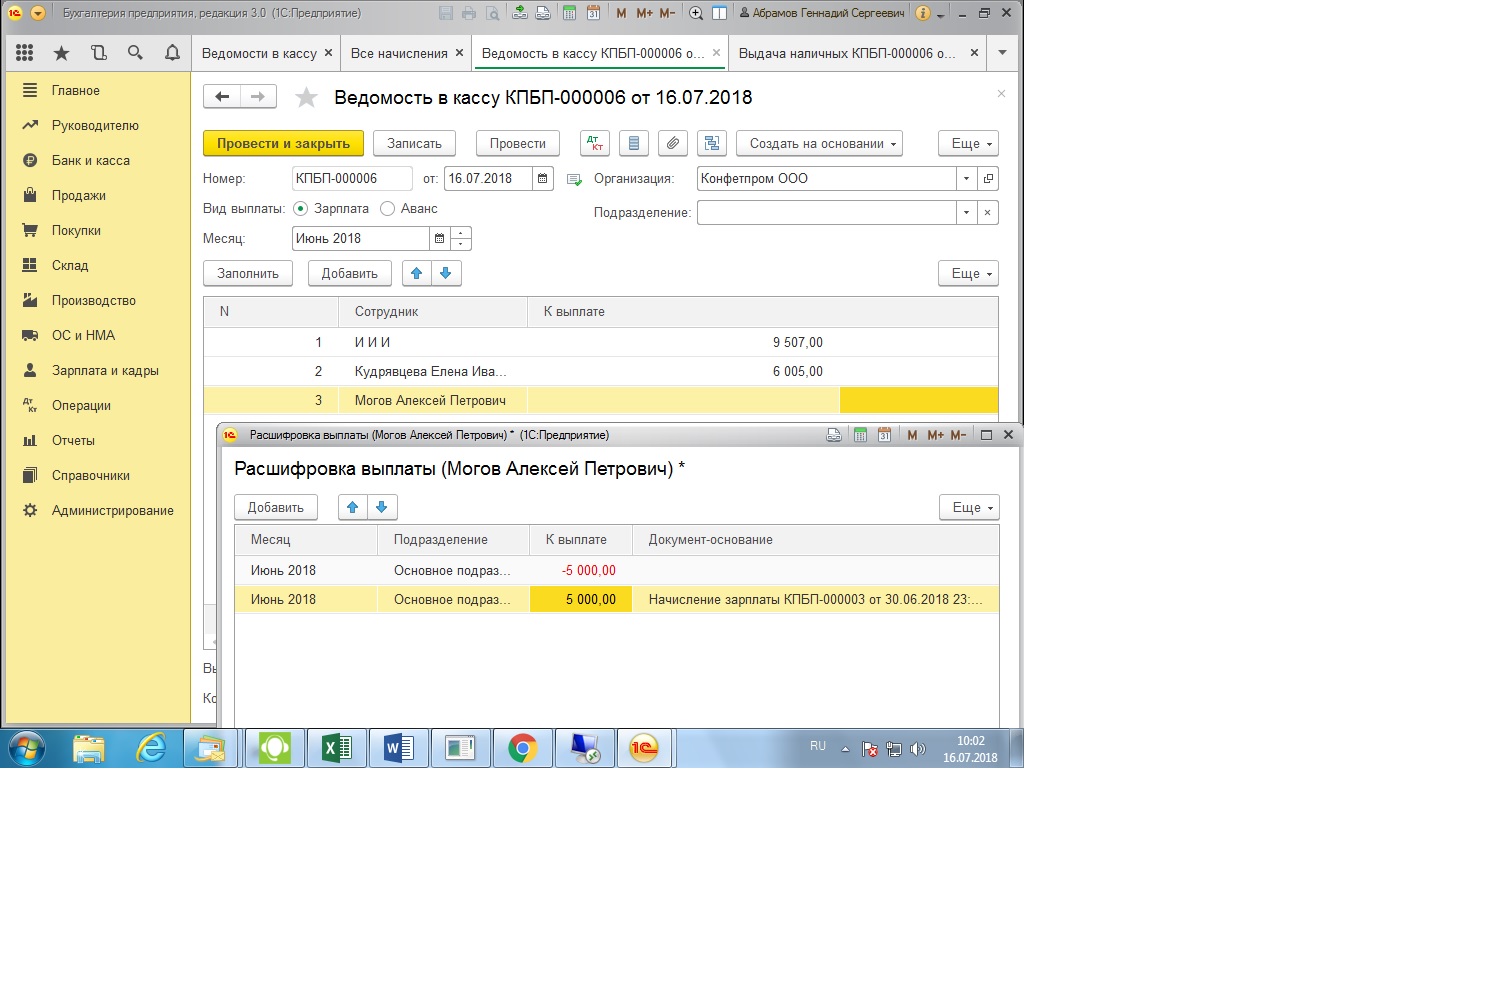The image size is (1502, 1002).
Task: Open the Еще menu in Расшифровка выплаты window
Action: tap(969, 507)
